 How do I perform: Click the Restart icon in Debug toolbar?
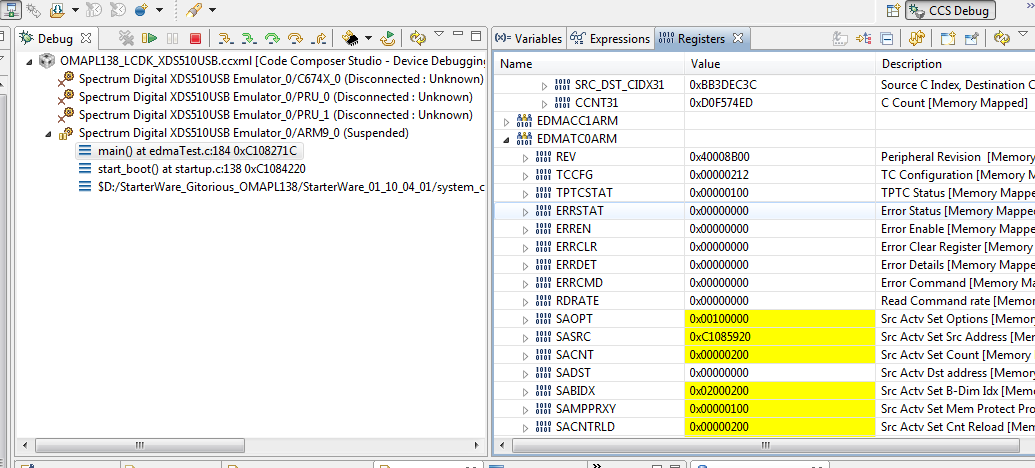click(388, 39)
